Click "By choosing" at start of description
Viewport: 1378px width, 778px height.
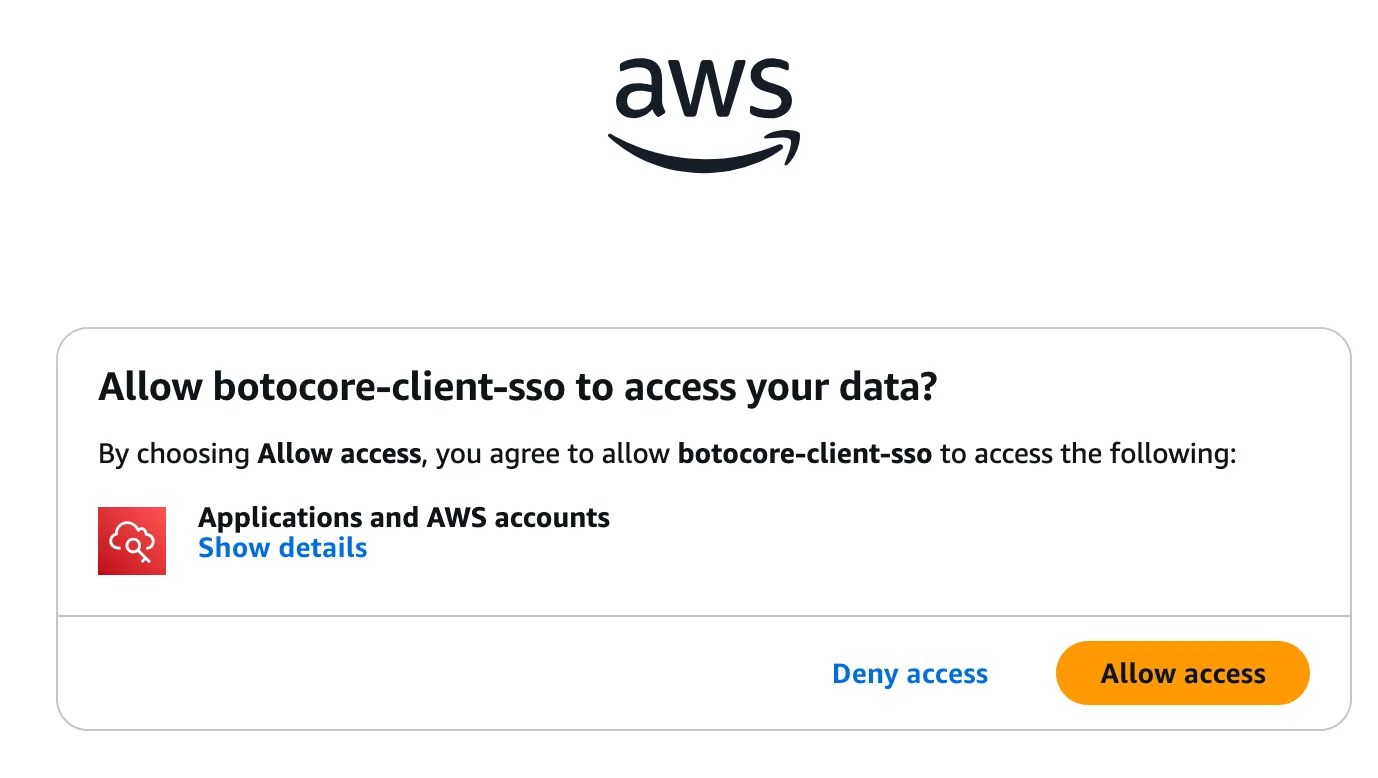tap(174, 454)
